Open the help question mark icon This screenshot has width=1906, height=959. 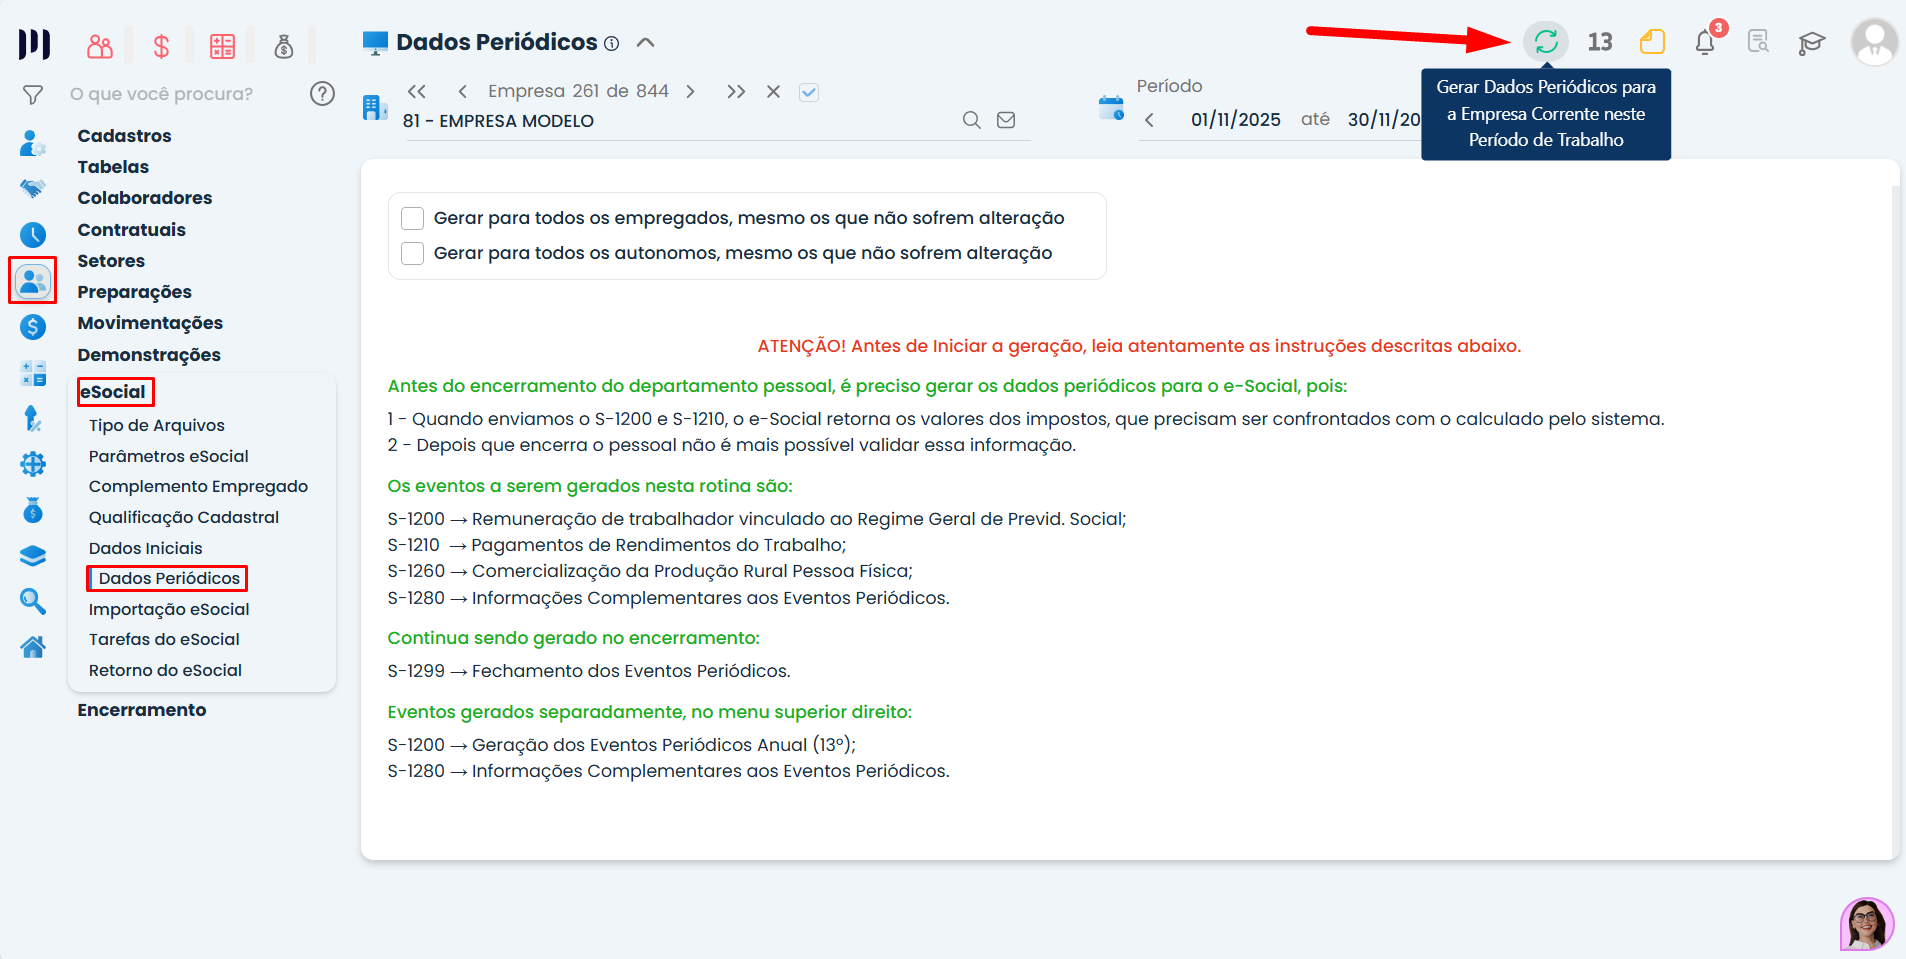click(x=322, y=94)
